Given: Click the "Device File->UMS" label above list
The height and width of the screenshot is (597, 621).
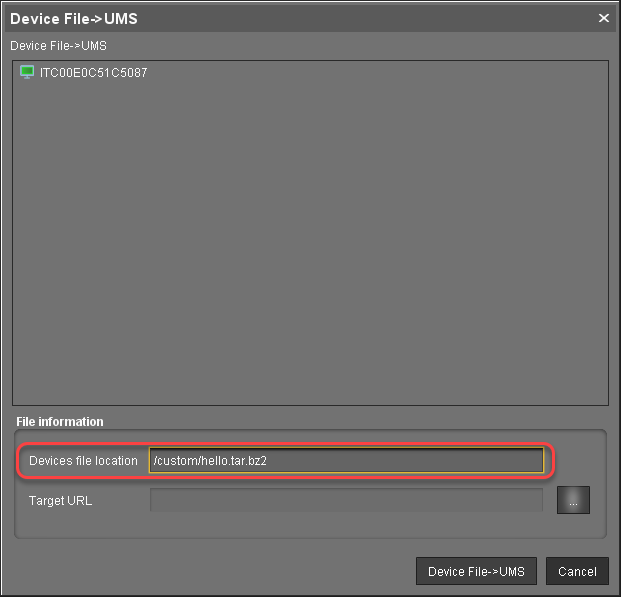Looking at the screenshot, I should pos(59,46).
